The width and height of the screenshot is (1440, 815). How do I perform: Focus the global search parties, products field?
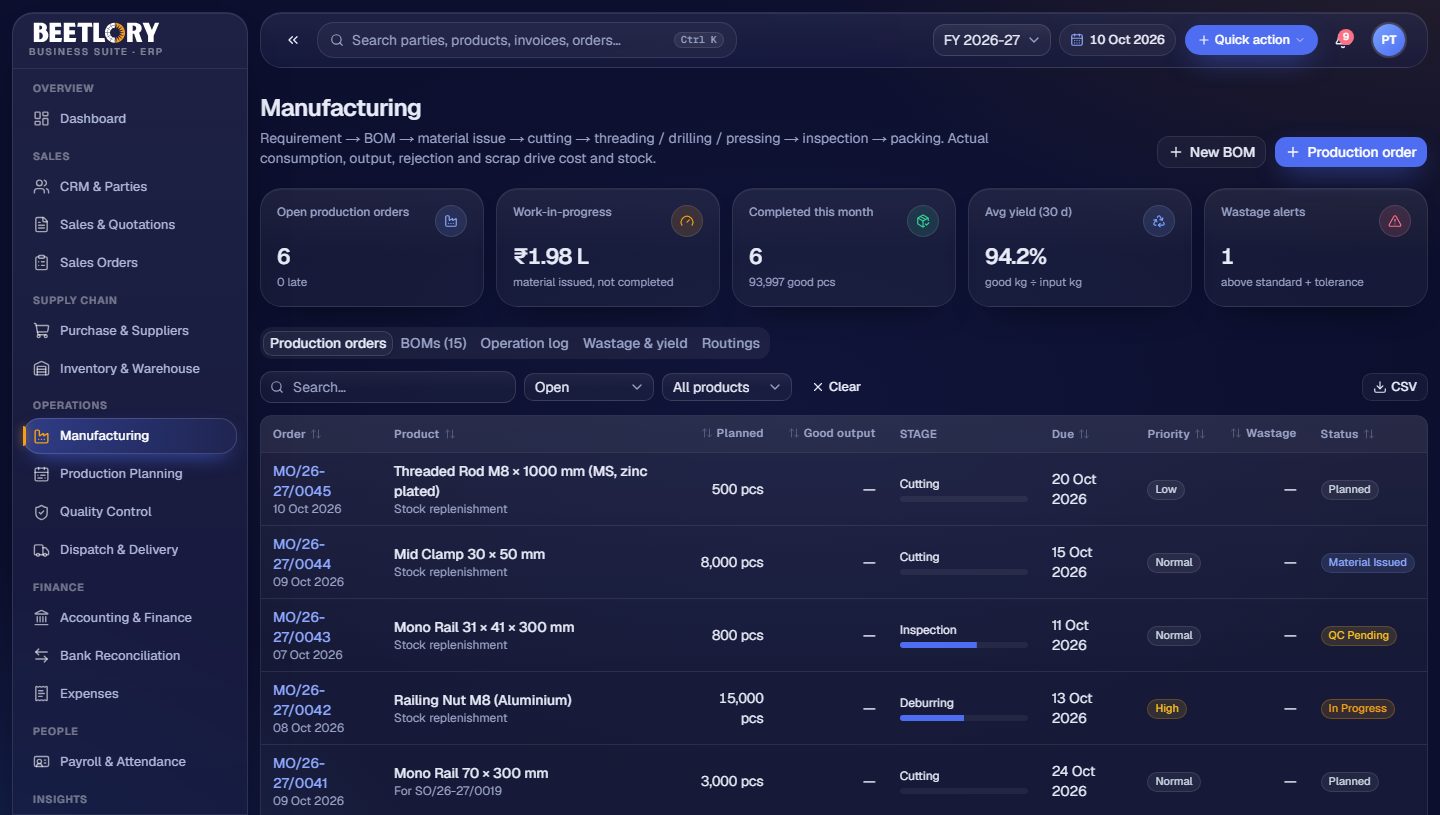pos(527,40)
